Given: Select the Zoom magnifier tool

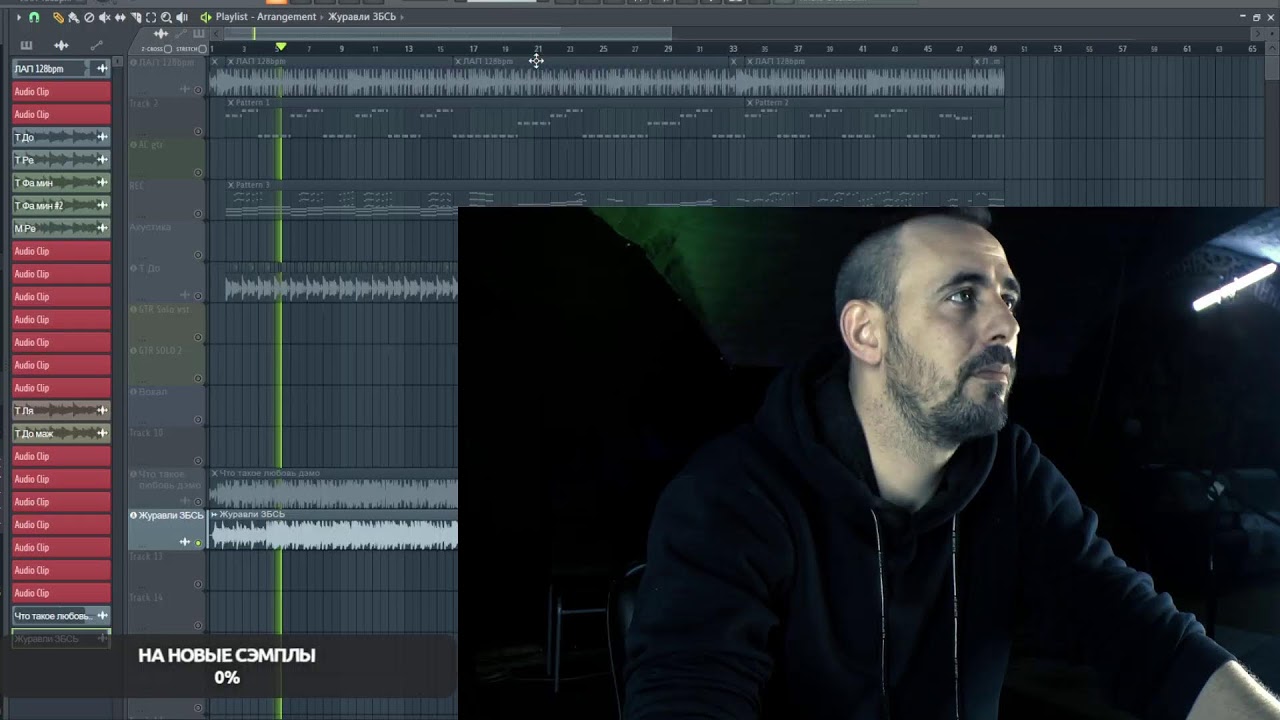Looking at the screenshot, I should click(x=166, y=17).
